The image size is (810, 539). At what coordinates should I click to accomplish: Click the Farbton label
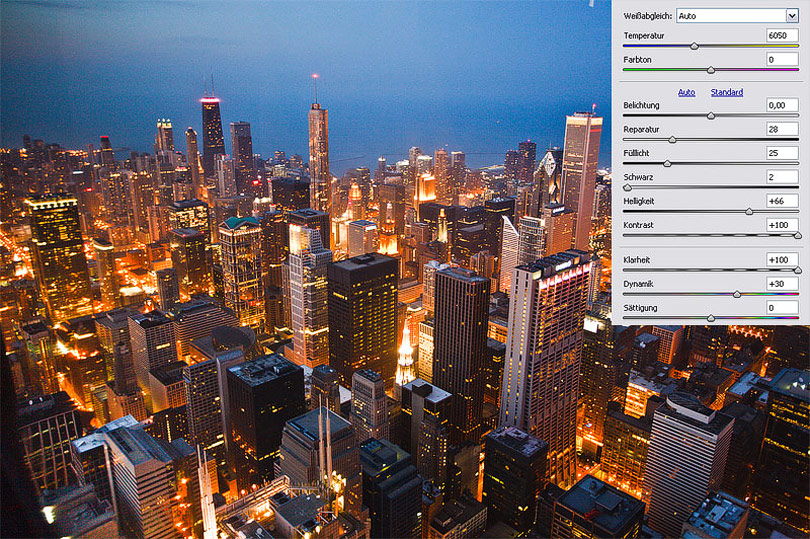click(x=637, y=60)
